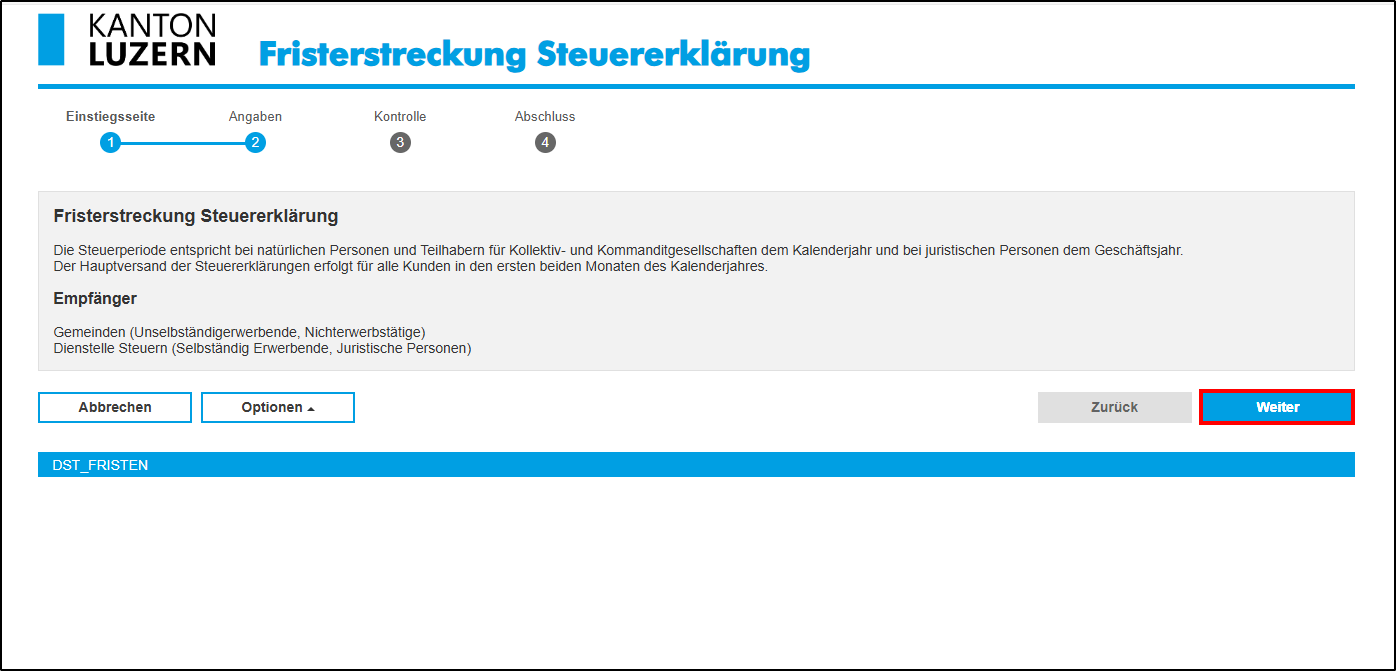Select the Einstiegsseite step label
1396x671 pixels.
click(x=110, y=117)
